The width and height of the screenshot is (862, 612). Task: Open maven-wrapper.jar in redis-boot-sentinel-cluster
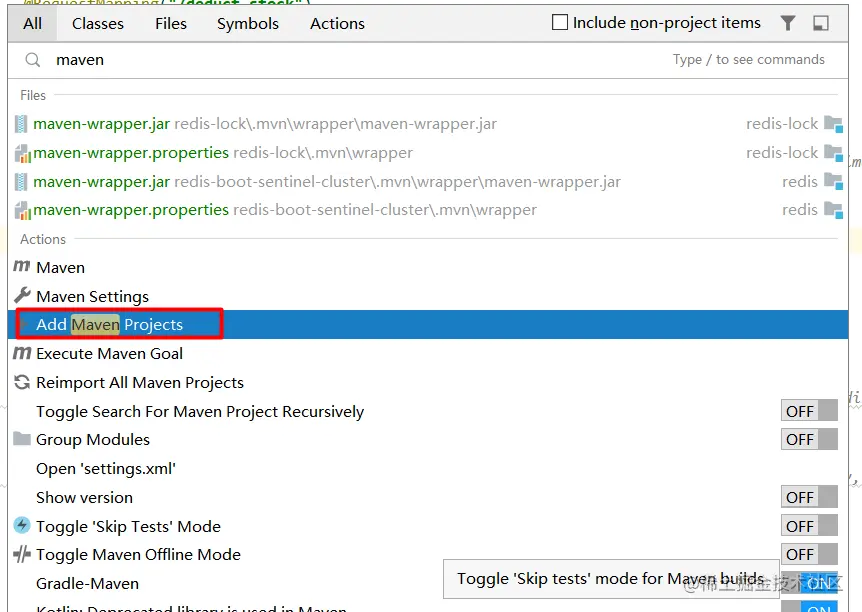[428, 181]
